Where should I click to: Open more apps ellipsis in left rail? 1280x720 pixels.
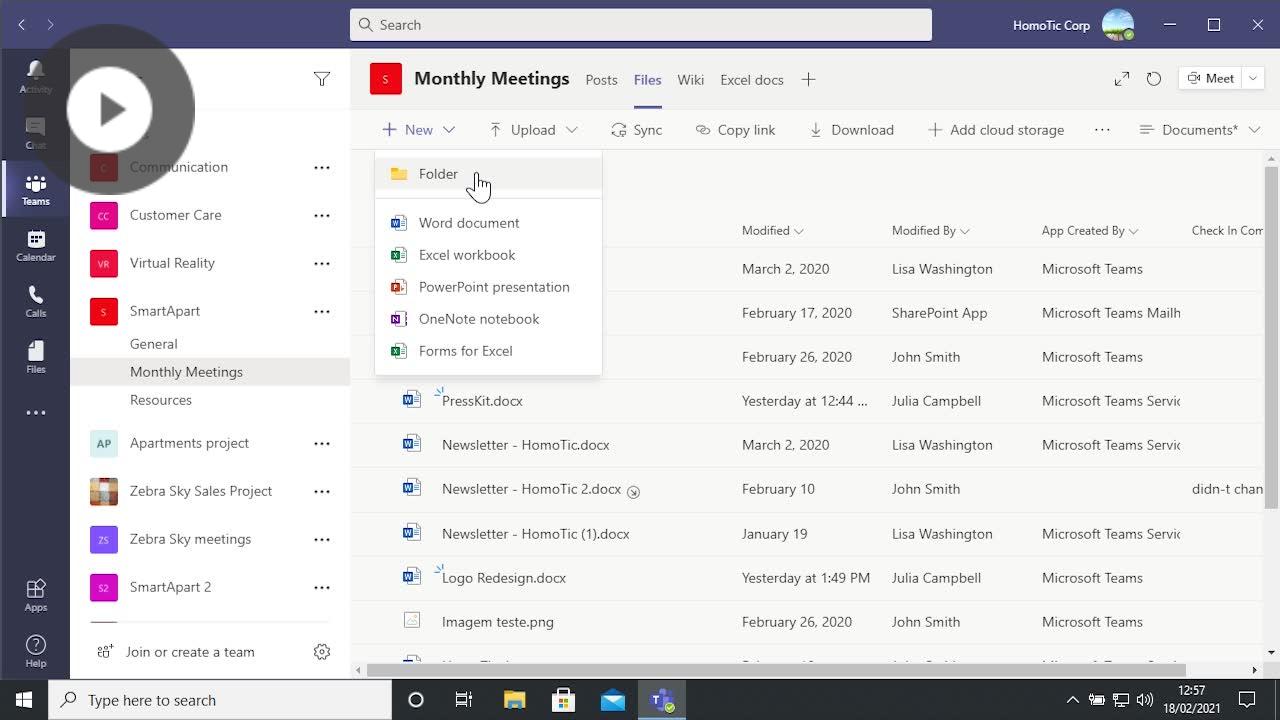[x=35, y=412]
